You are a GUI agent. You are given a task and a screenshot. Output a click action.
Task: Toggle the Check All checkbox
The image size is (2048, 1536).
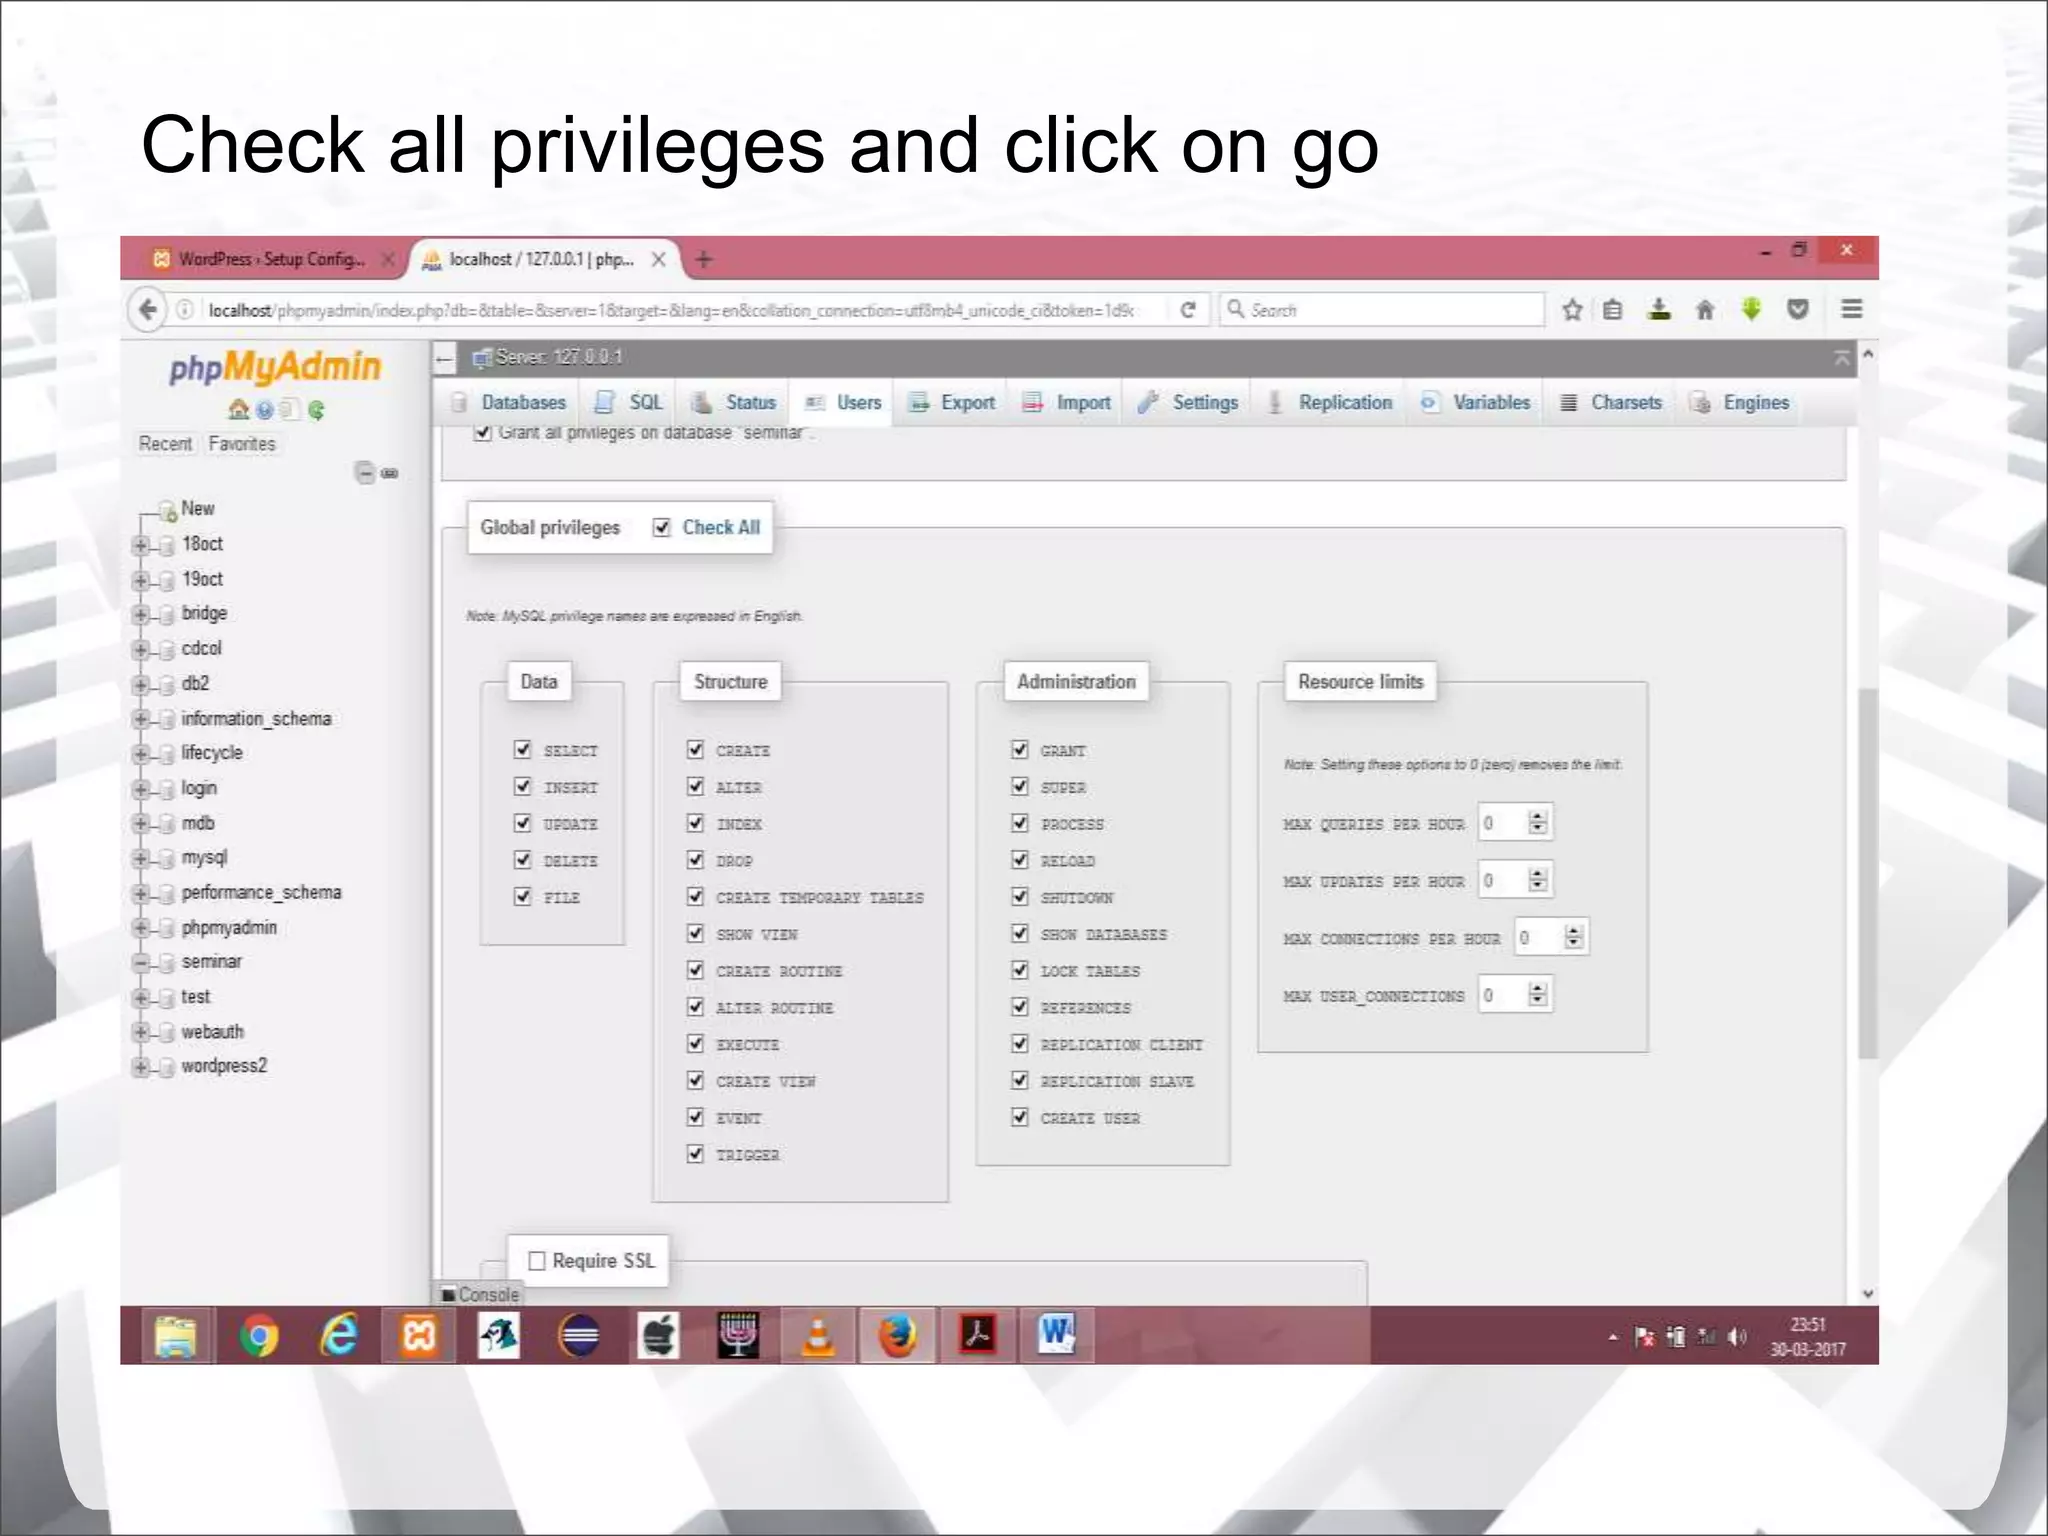(661, 527)
